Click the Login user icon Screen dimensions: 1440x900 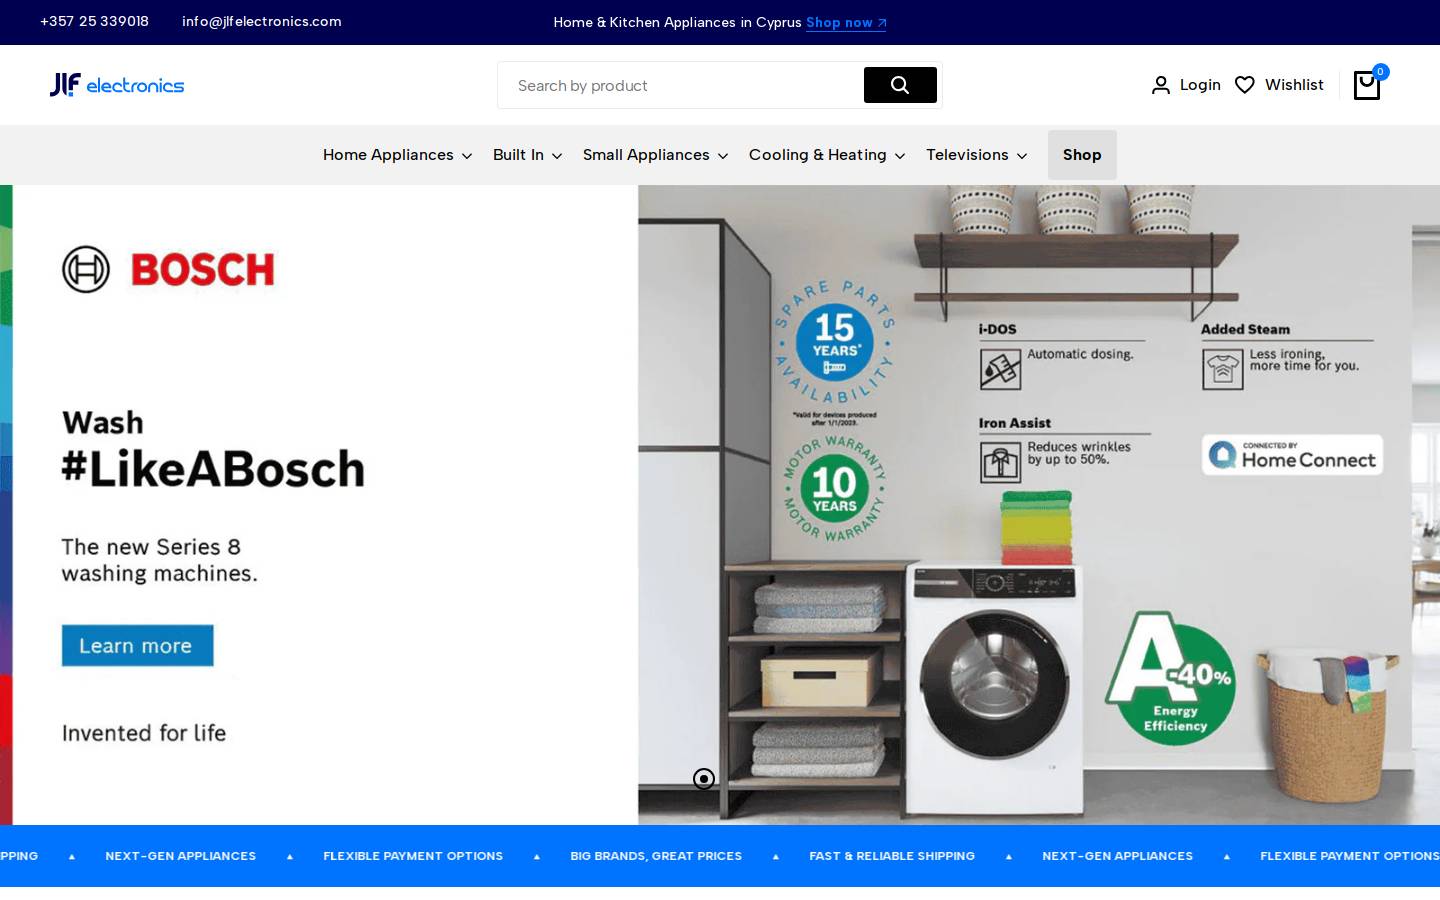click(x=1160, y=85)
